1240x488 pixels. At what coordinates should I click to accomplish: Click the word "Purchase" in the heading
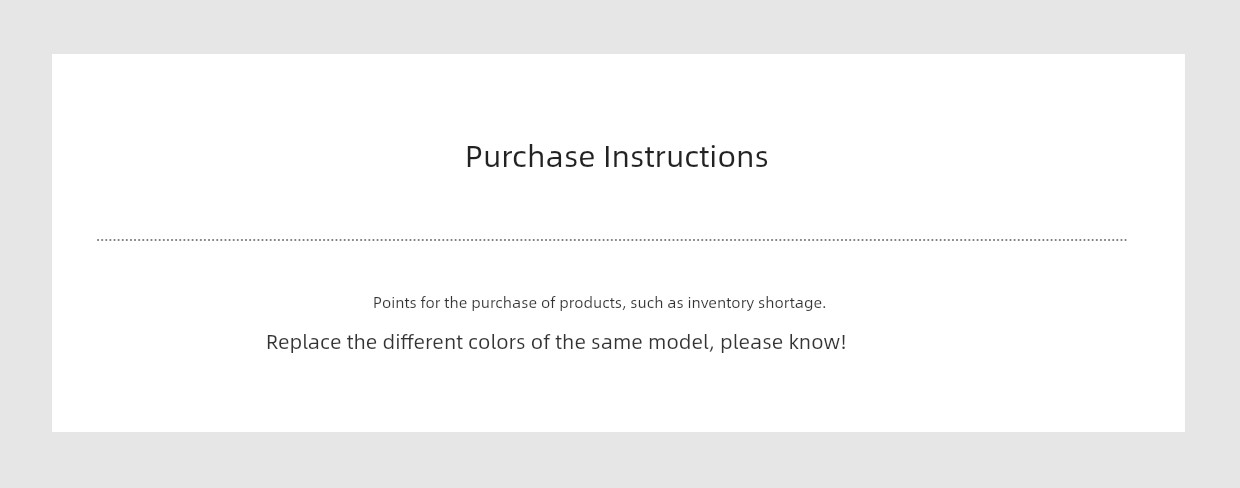(530, 157)
